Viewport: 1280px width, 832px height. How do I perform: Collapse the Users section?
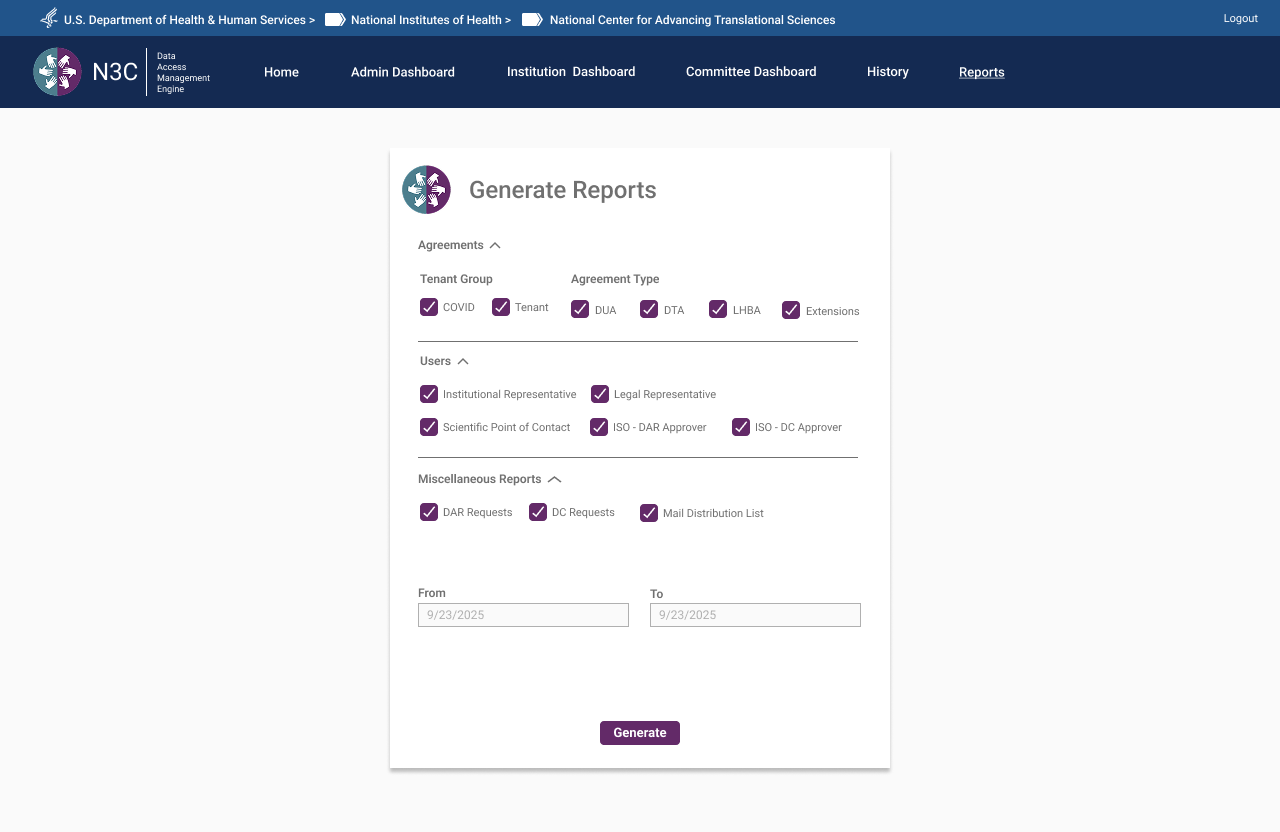click(465, 361)
